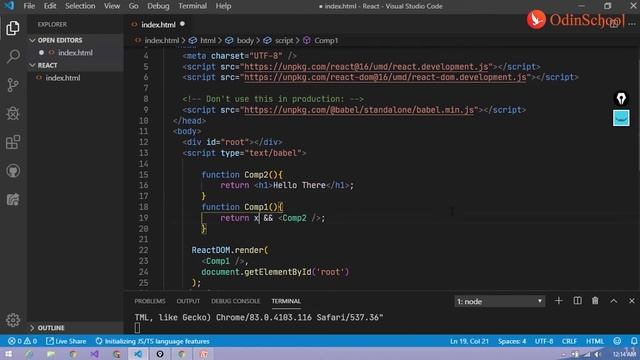
Task: Select the index.html editor tab
Action: (x=158, y=24)
